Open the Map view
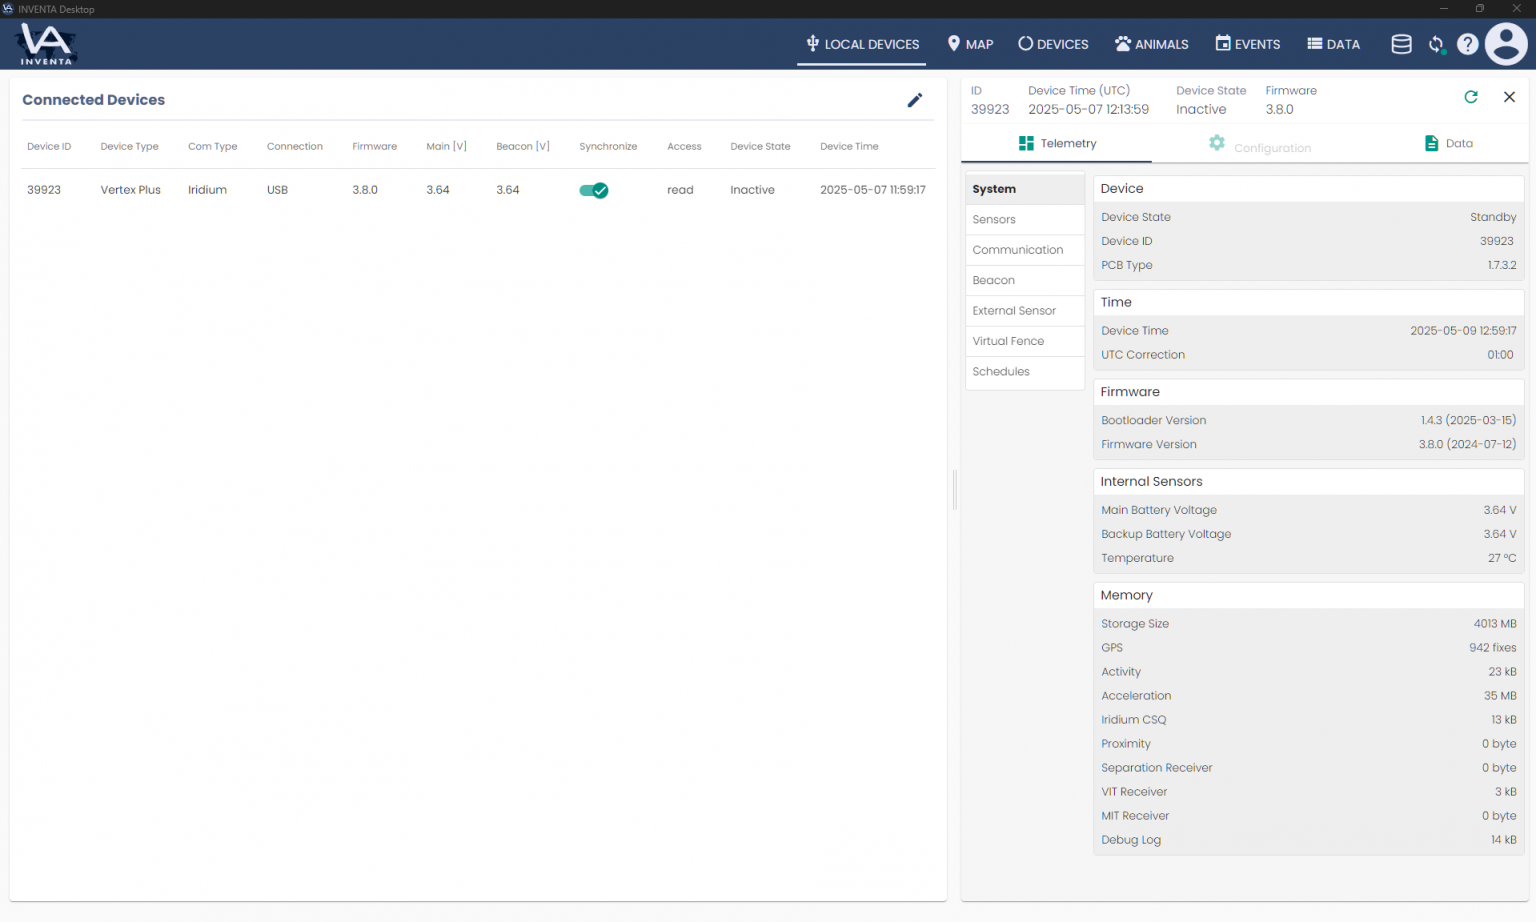Image resolution: width=1536 pixels, height=922 pixels. tap(970, 44)
